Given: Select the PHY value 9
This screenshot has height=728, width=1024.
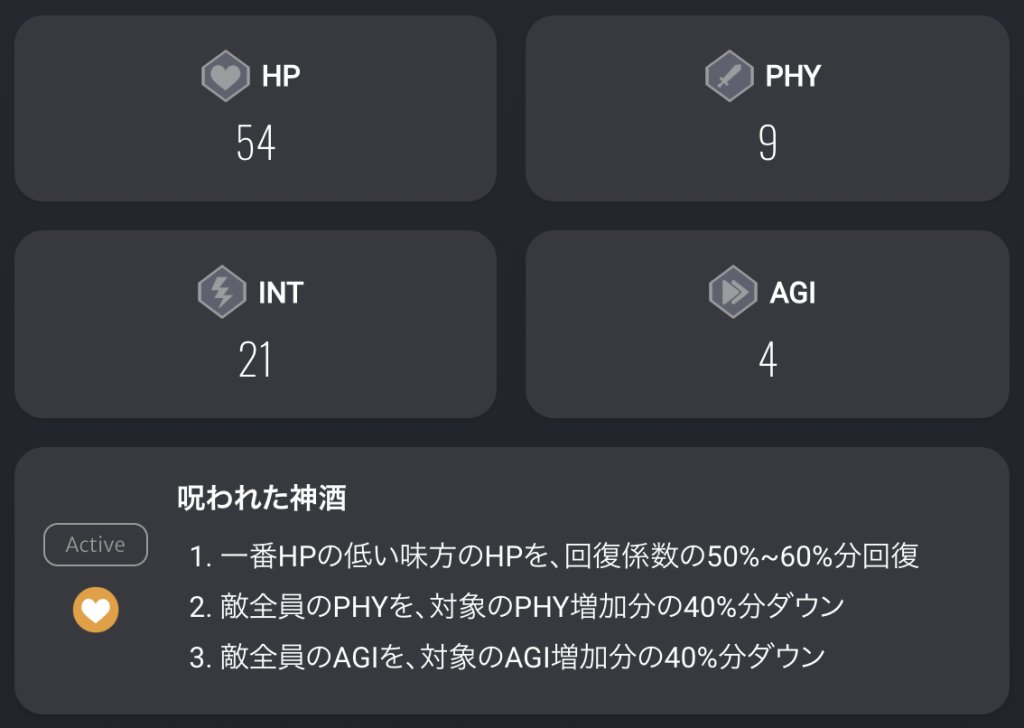Looking at the screenshot, I should (x=767, y=145).
